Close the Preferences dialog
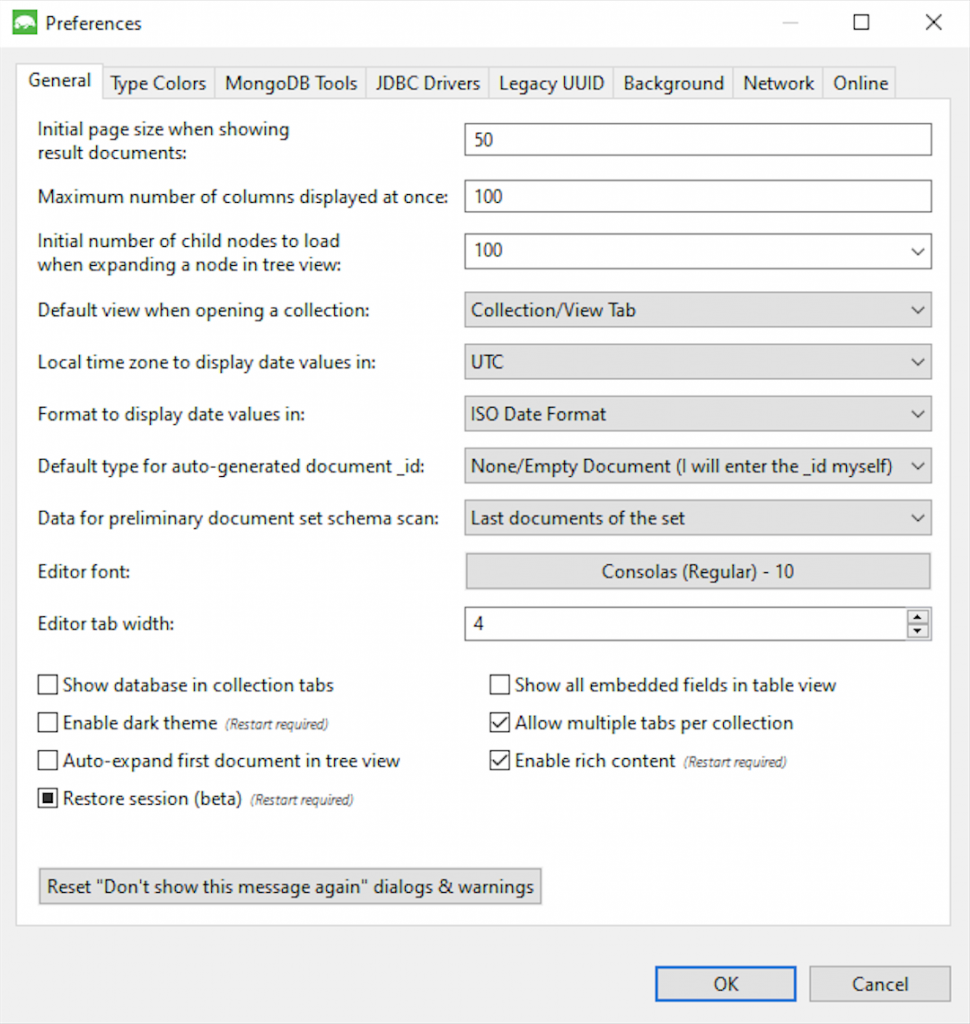 [x=933, y=23]
